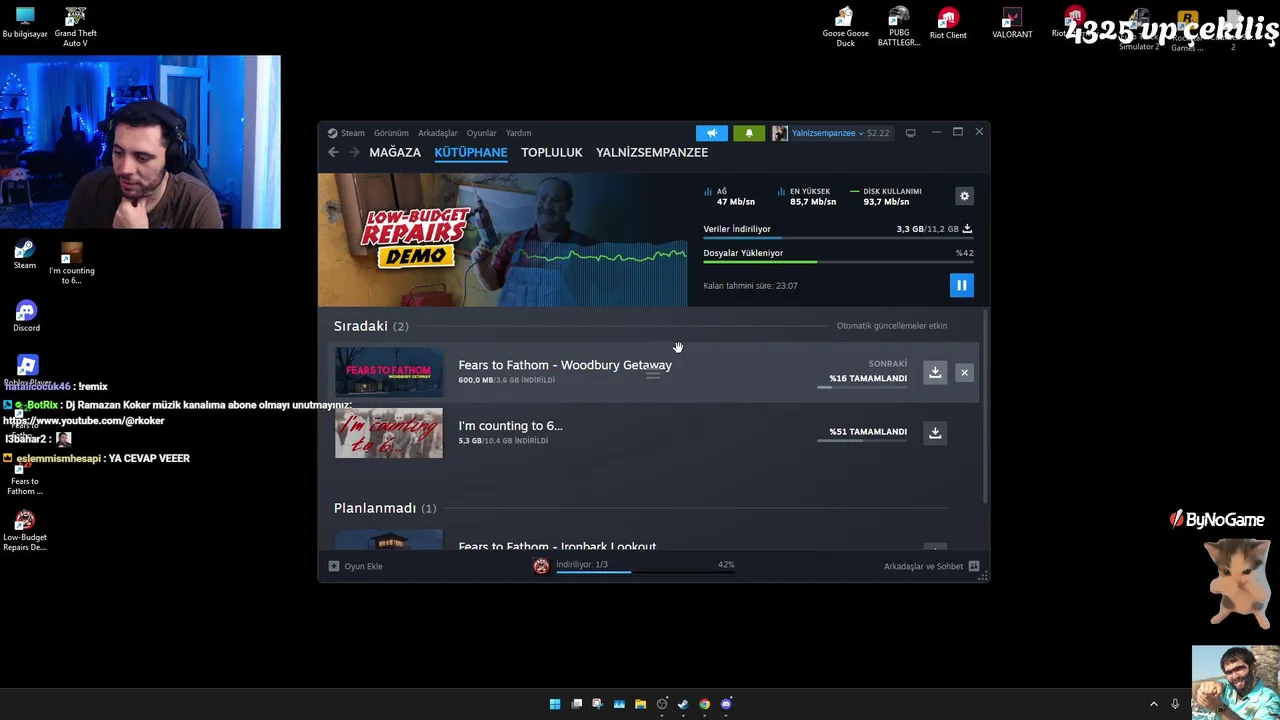Click the Dosyalar Yükleniyor progress bar
This screenshot has height=720, width=1280.
[x=838, y=262]
